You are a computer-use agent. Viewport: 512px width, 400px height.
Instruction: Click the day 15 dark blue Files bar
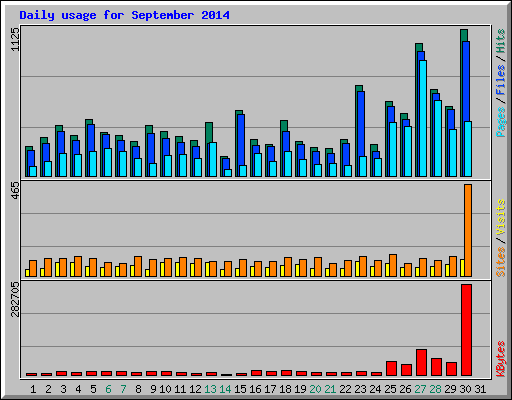[241, 140]
